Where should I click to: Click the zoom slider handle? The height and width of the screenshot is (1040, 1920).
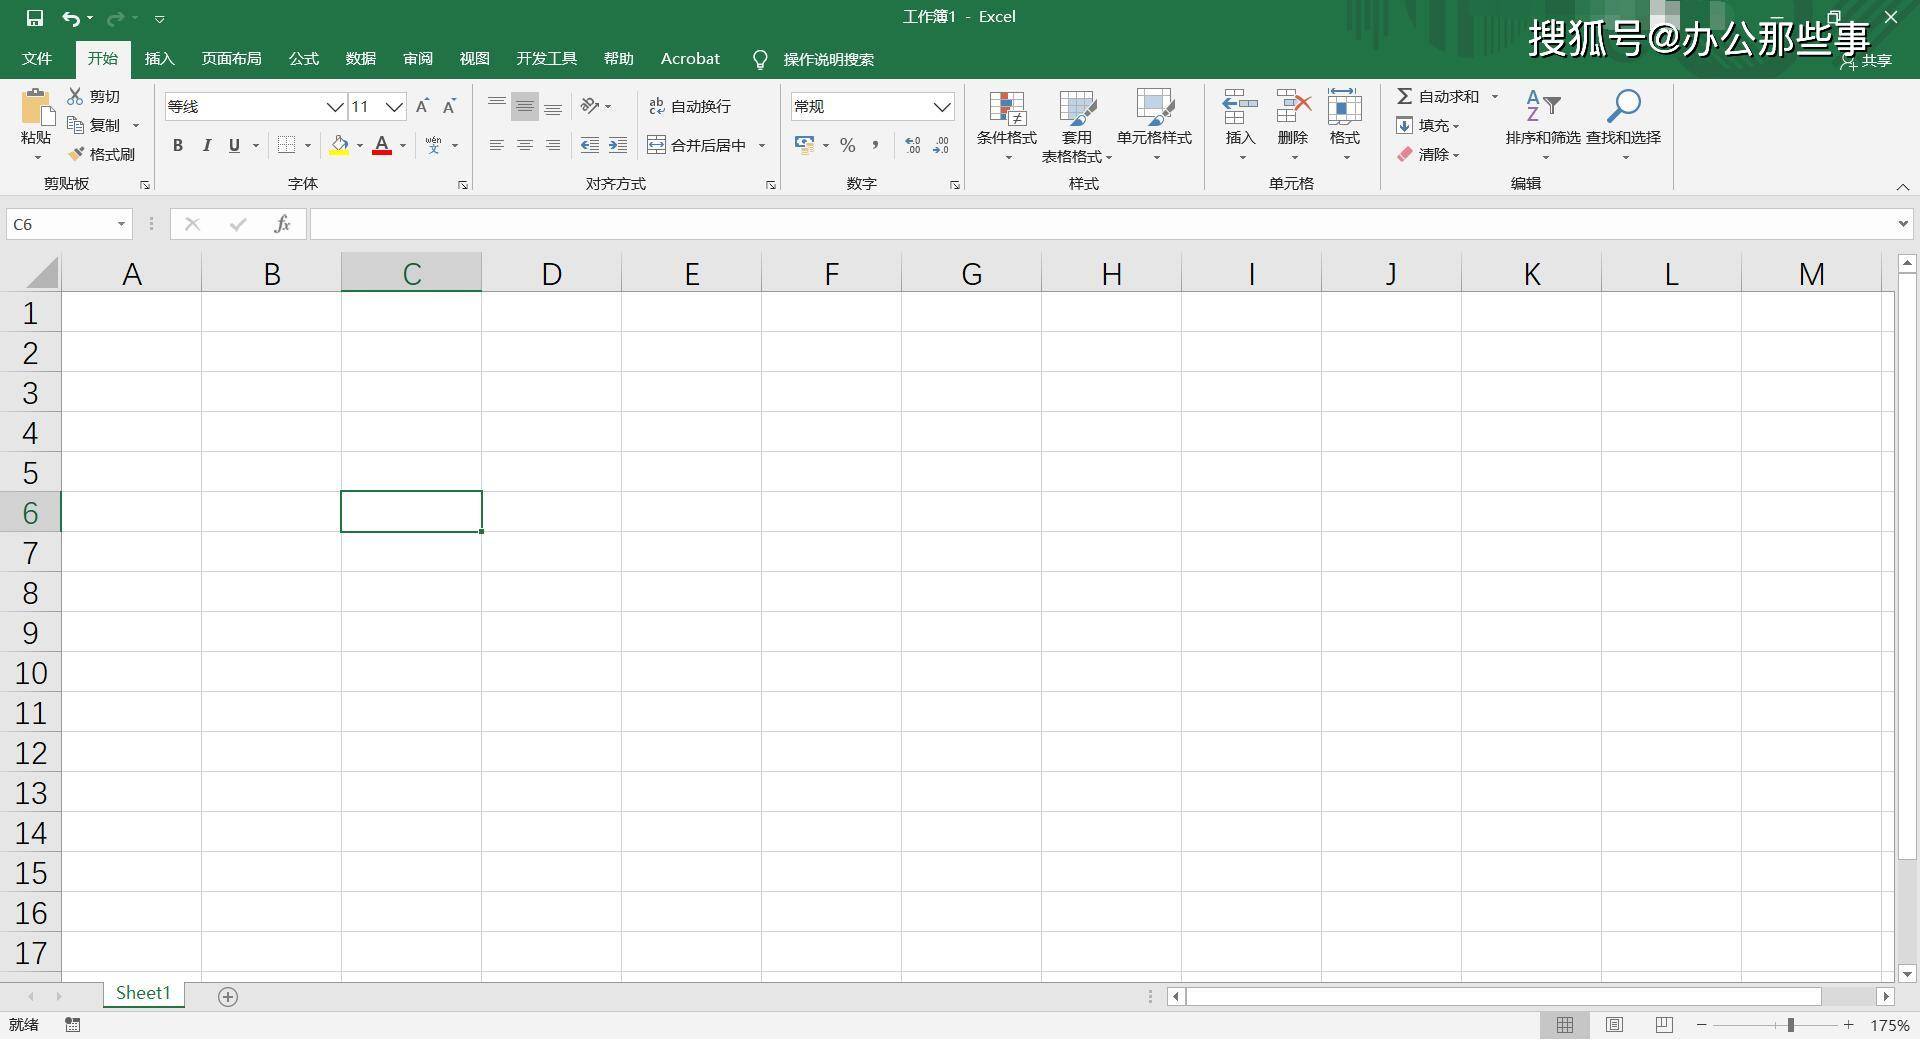[1790, 1025]
